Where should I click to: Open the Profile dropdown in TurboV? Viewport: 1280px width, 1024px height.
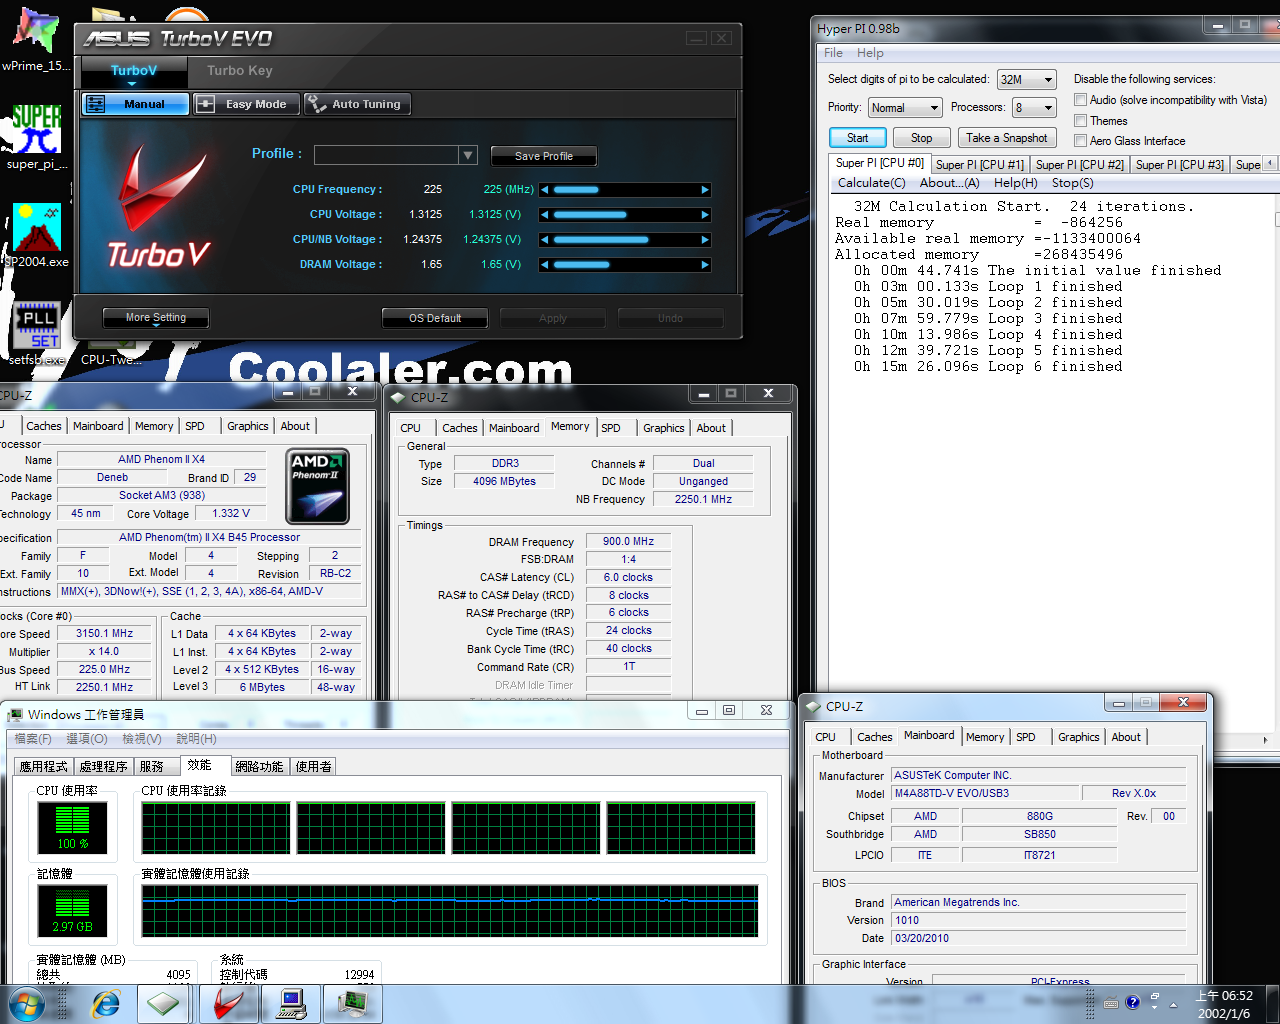coord(467,155)
